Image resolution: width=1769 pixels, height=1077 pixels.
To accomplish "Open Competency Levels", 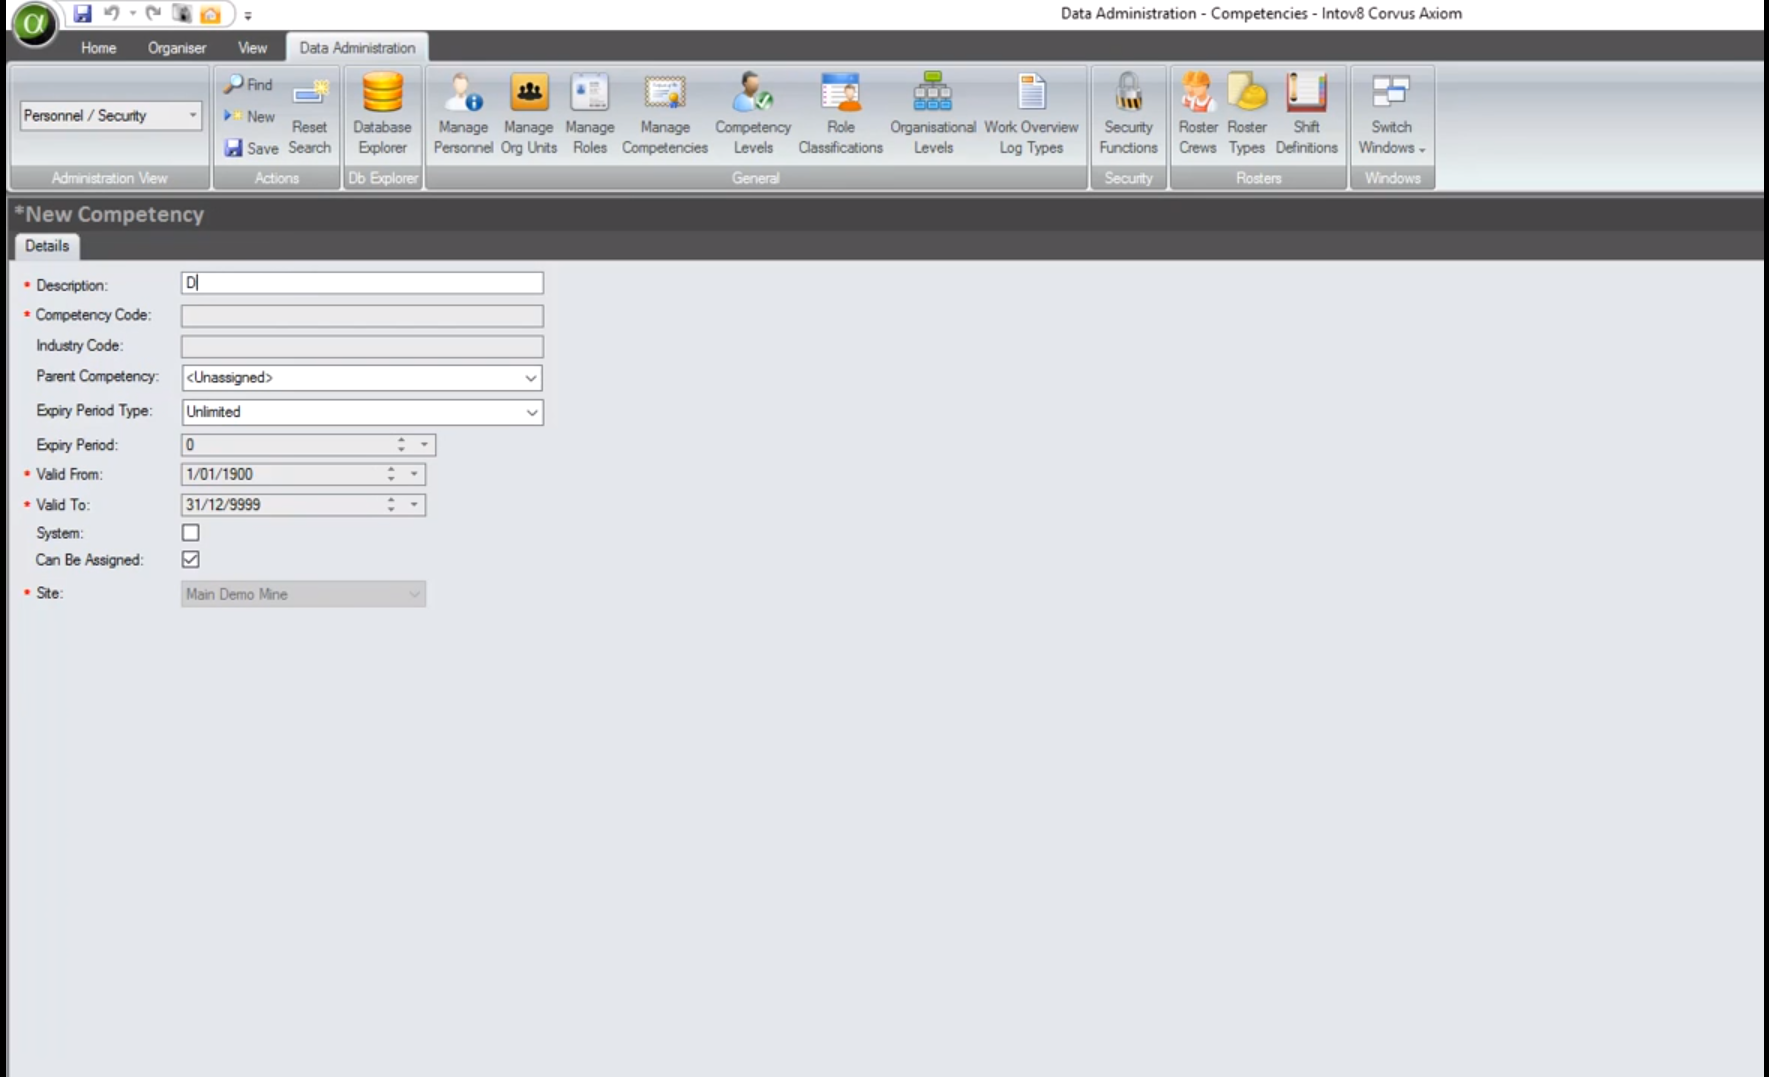I will click(x=753, y=115).
